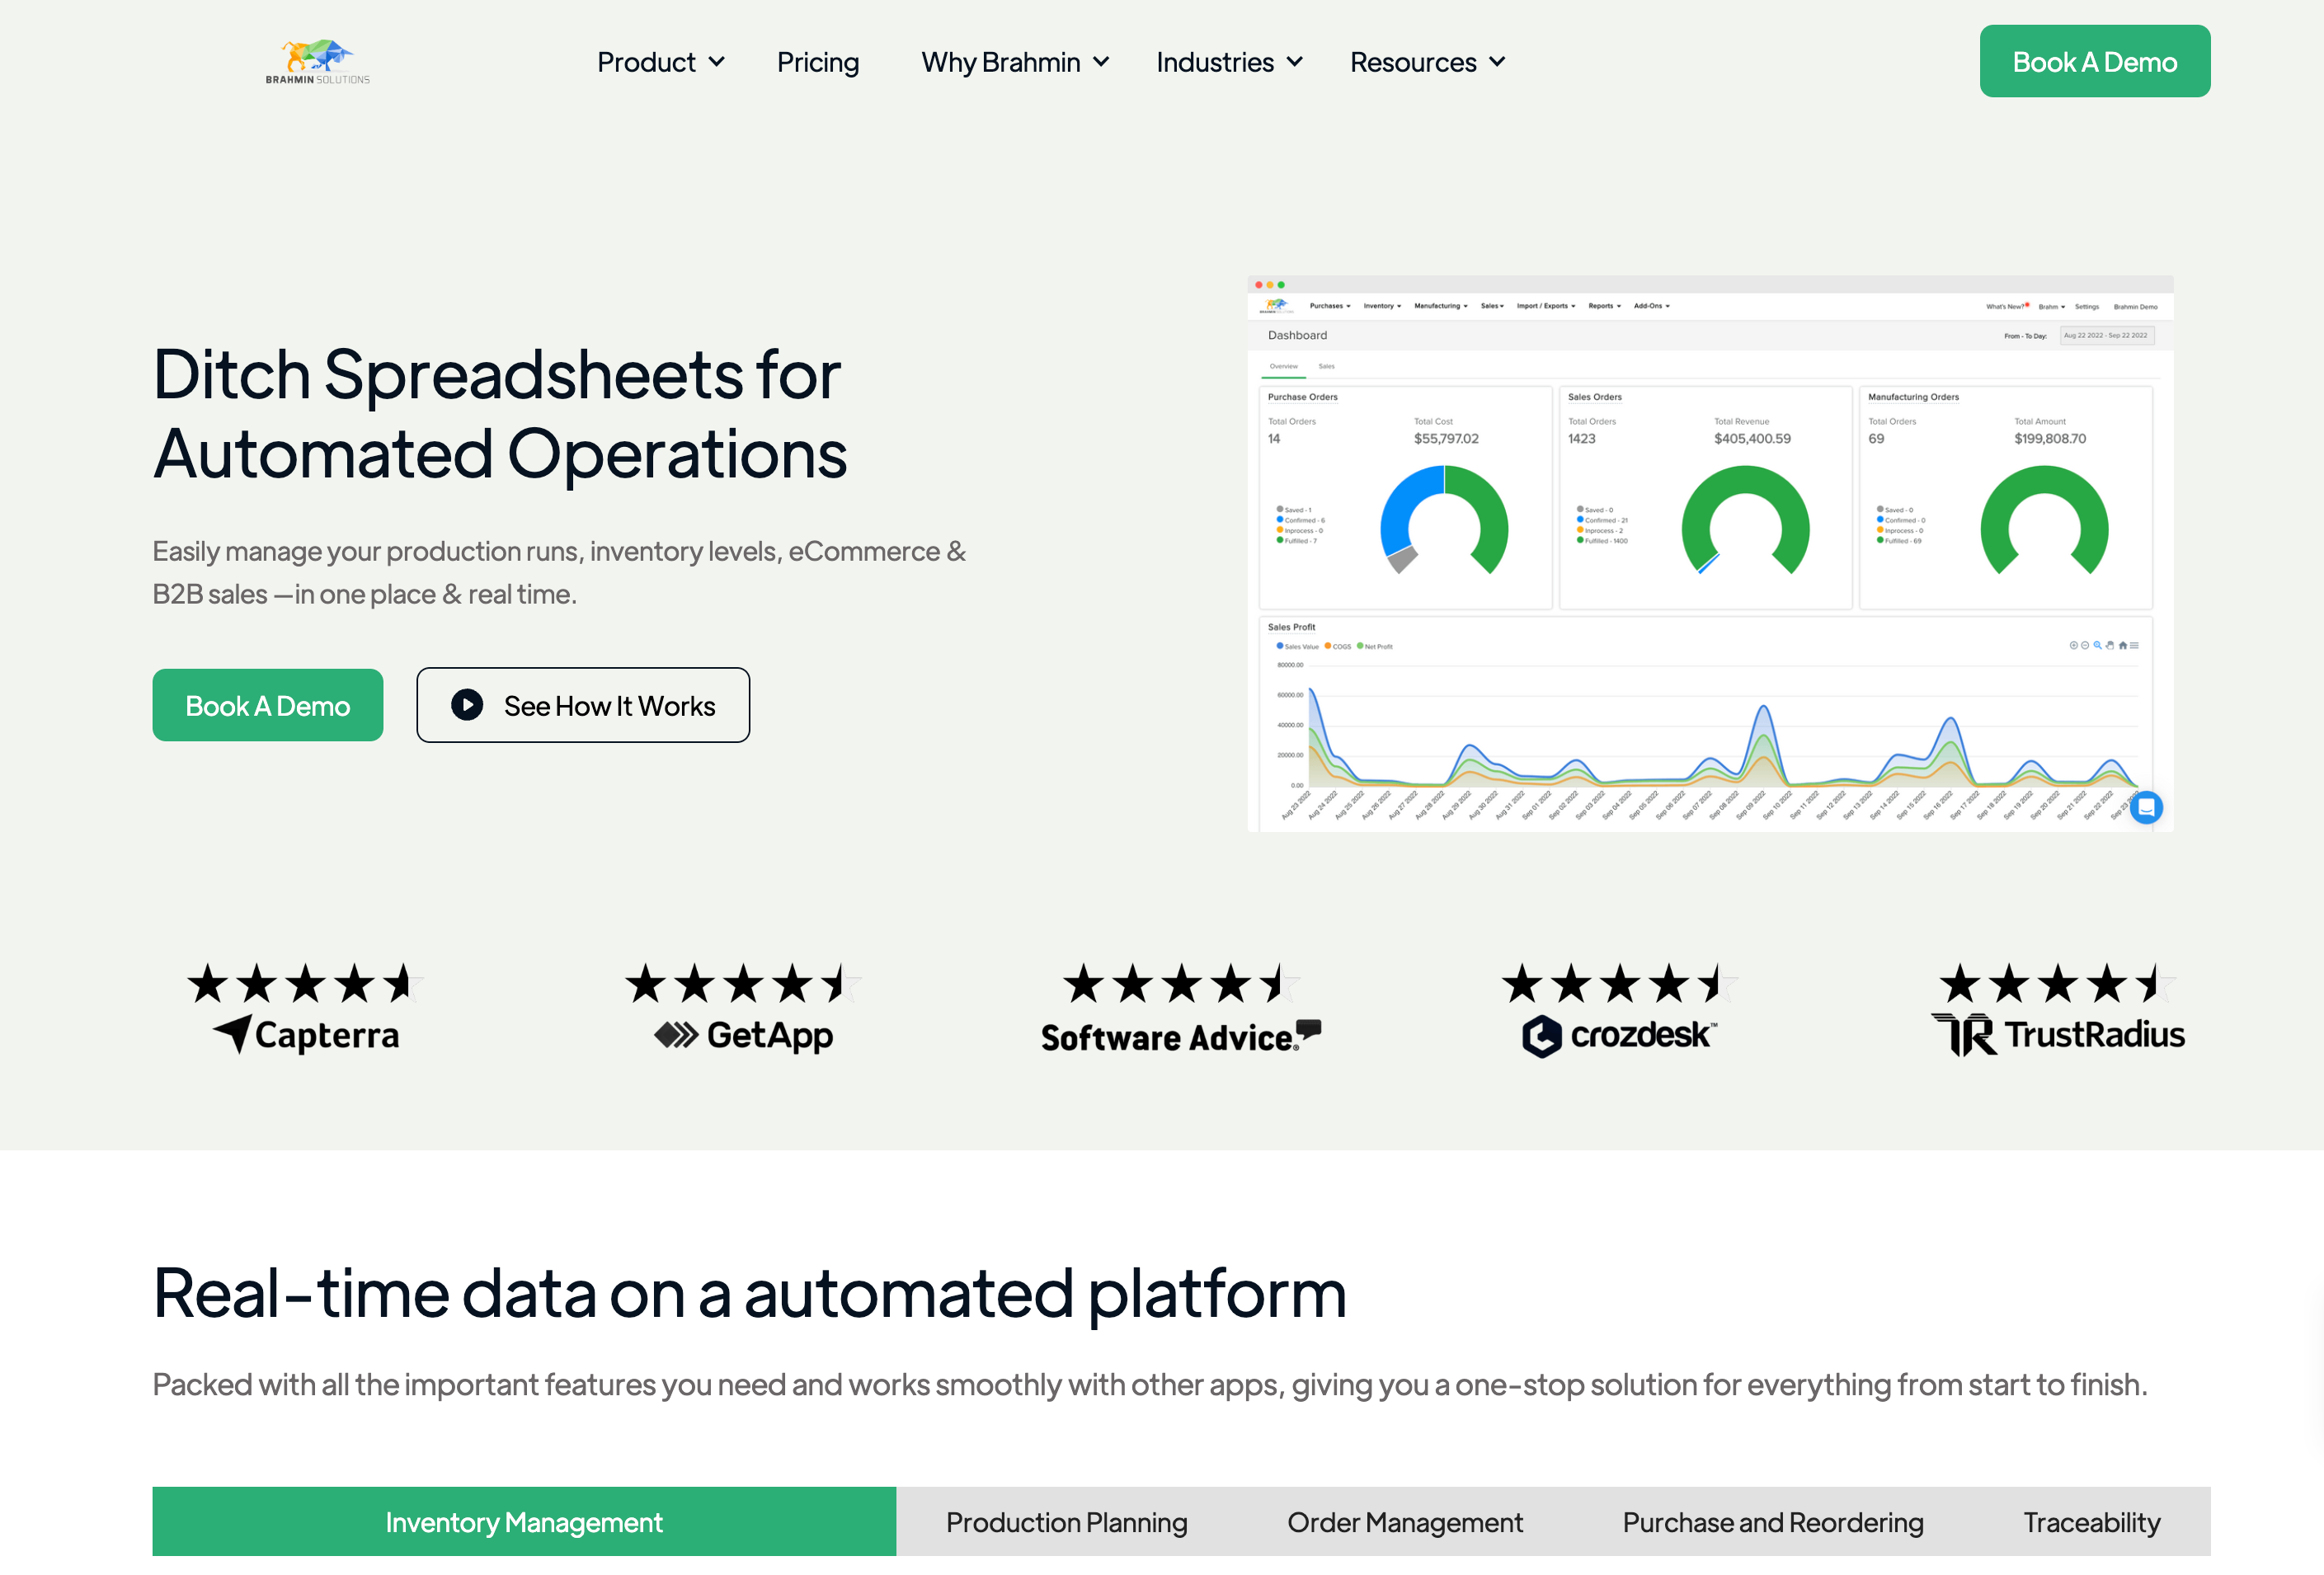
Task: Click the play icon in See How It Works
Action: click(466, 705)
